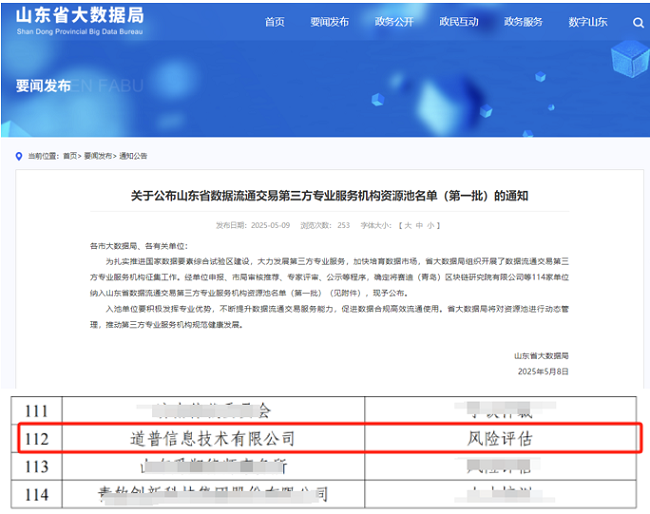Select table cell number 112

36,439
